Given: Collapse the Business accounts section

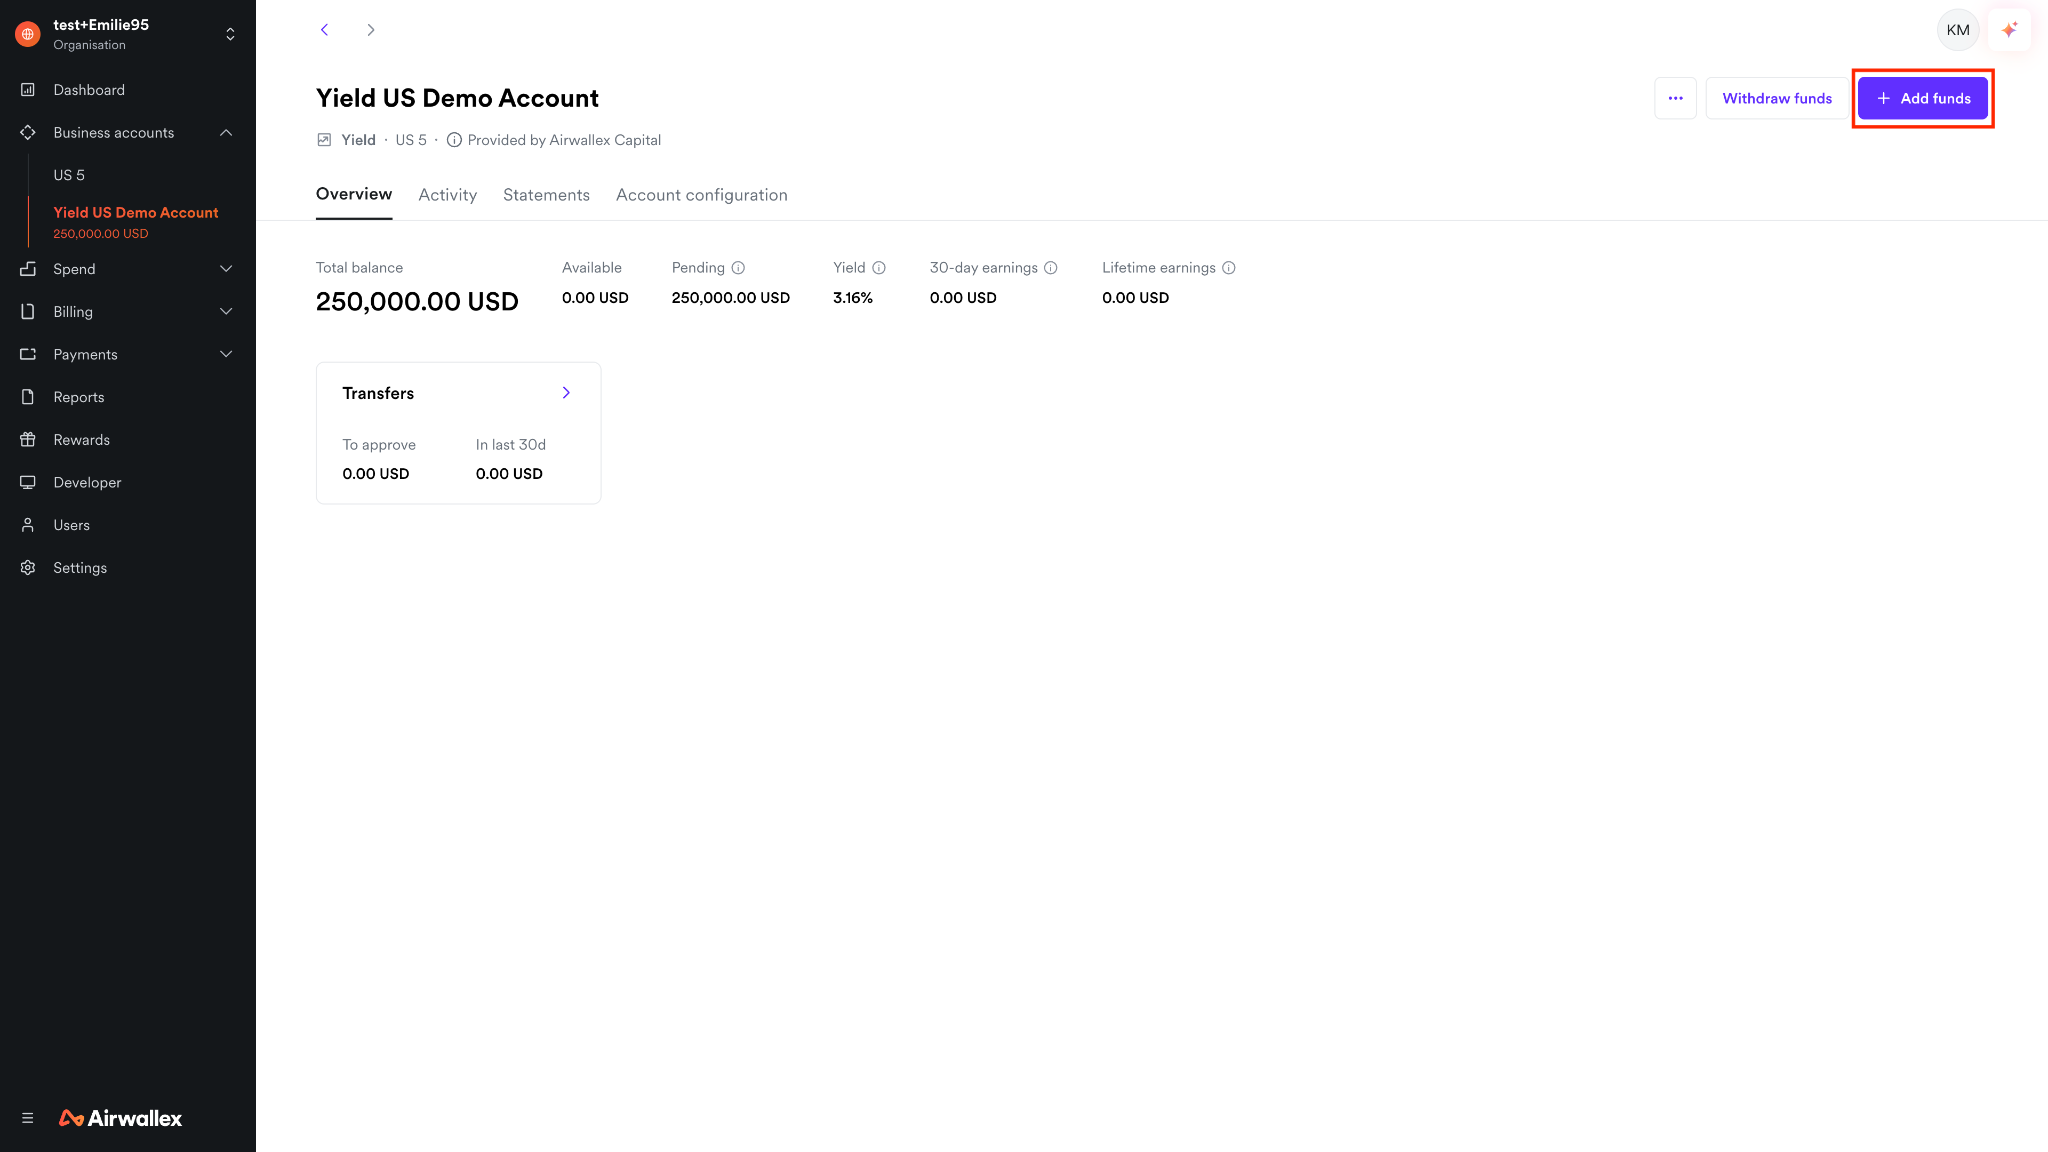Looking at the screenshot, I should tap(226, 133).
